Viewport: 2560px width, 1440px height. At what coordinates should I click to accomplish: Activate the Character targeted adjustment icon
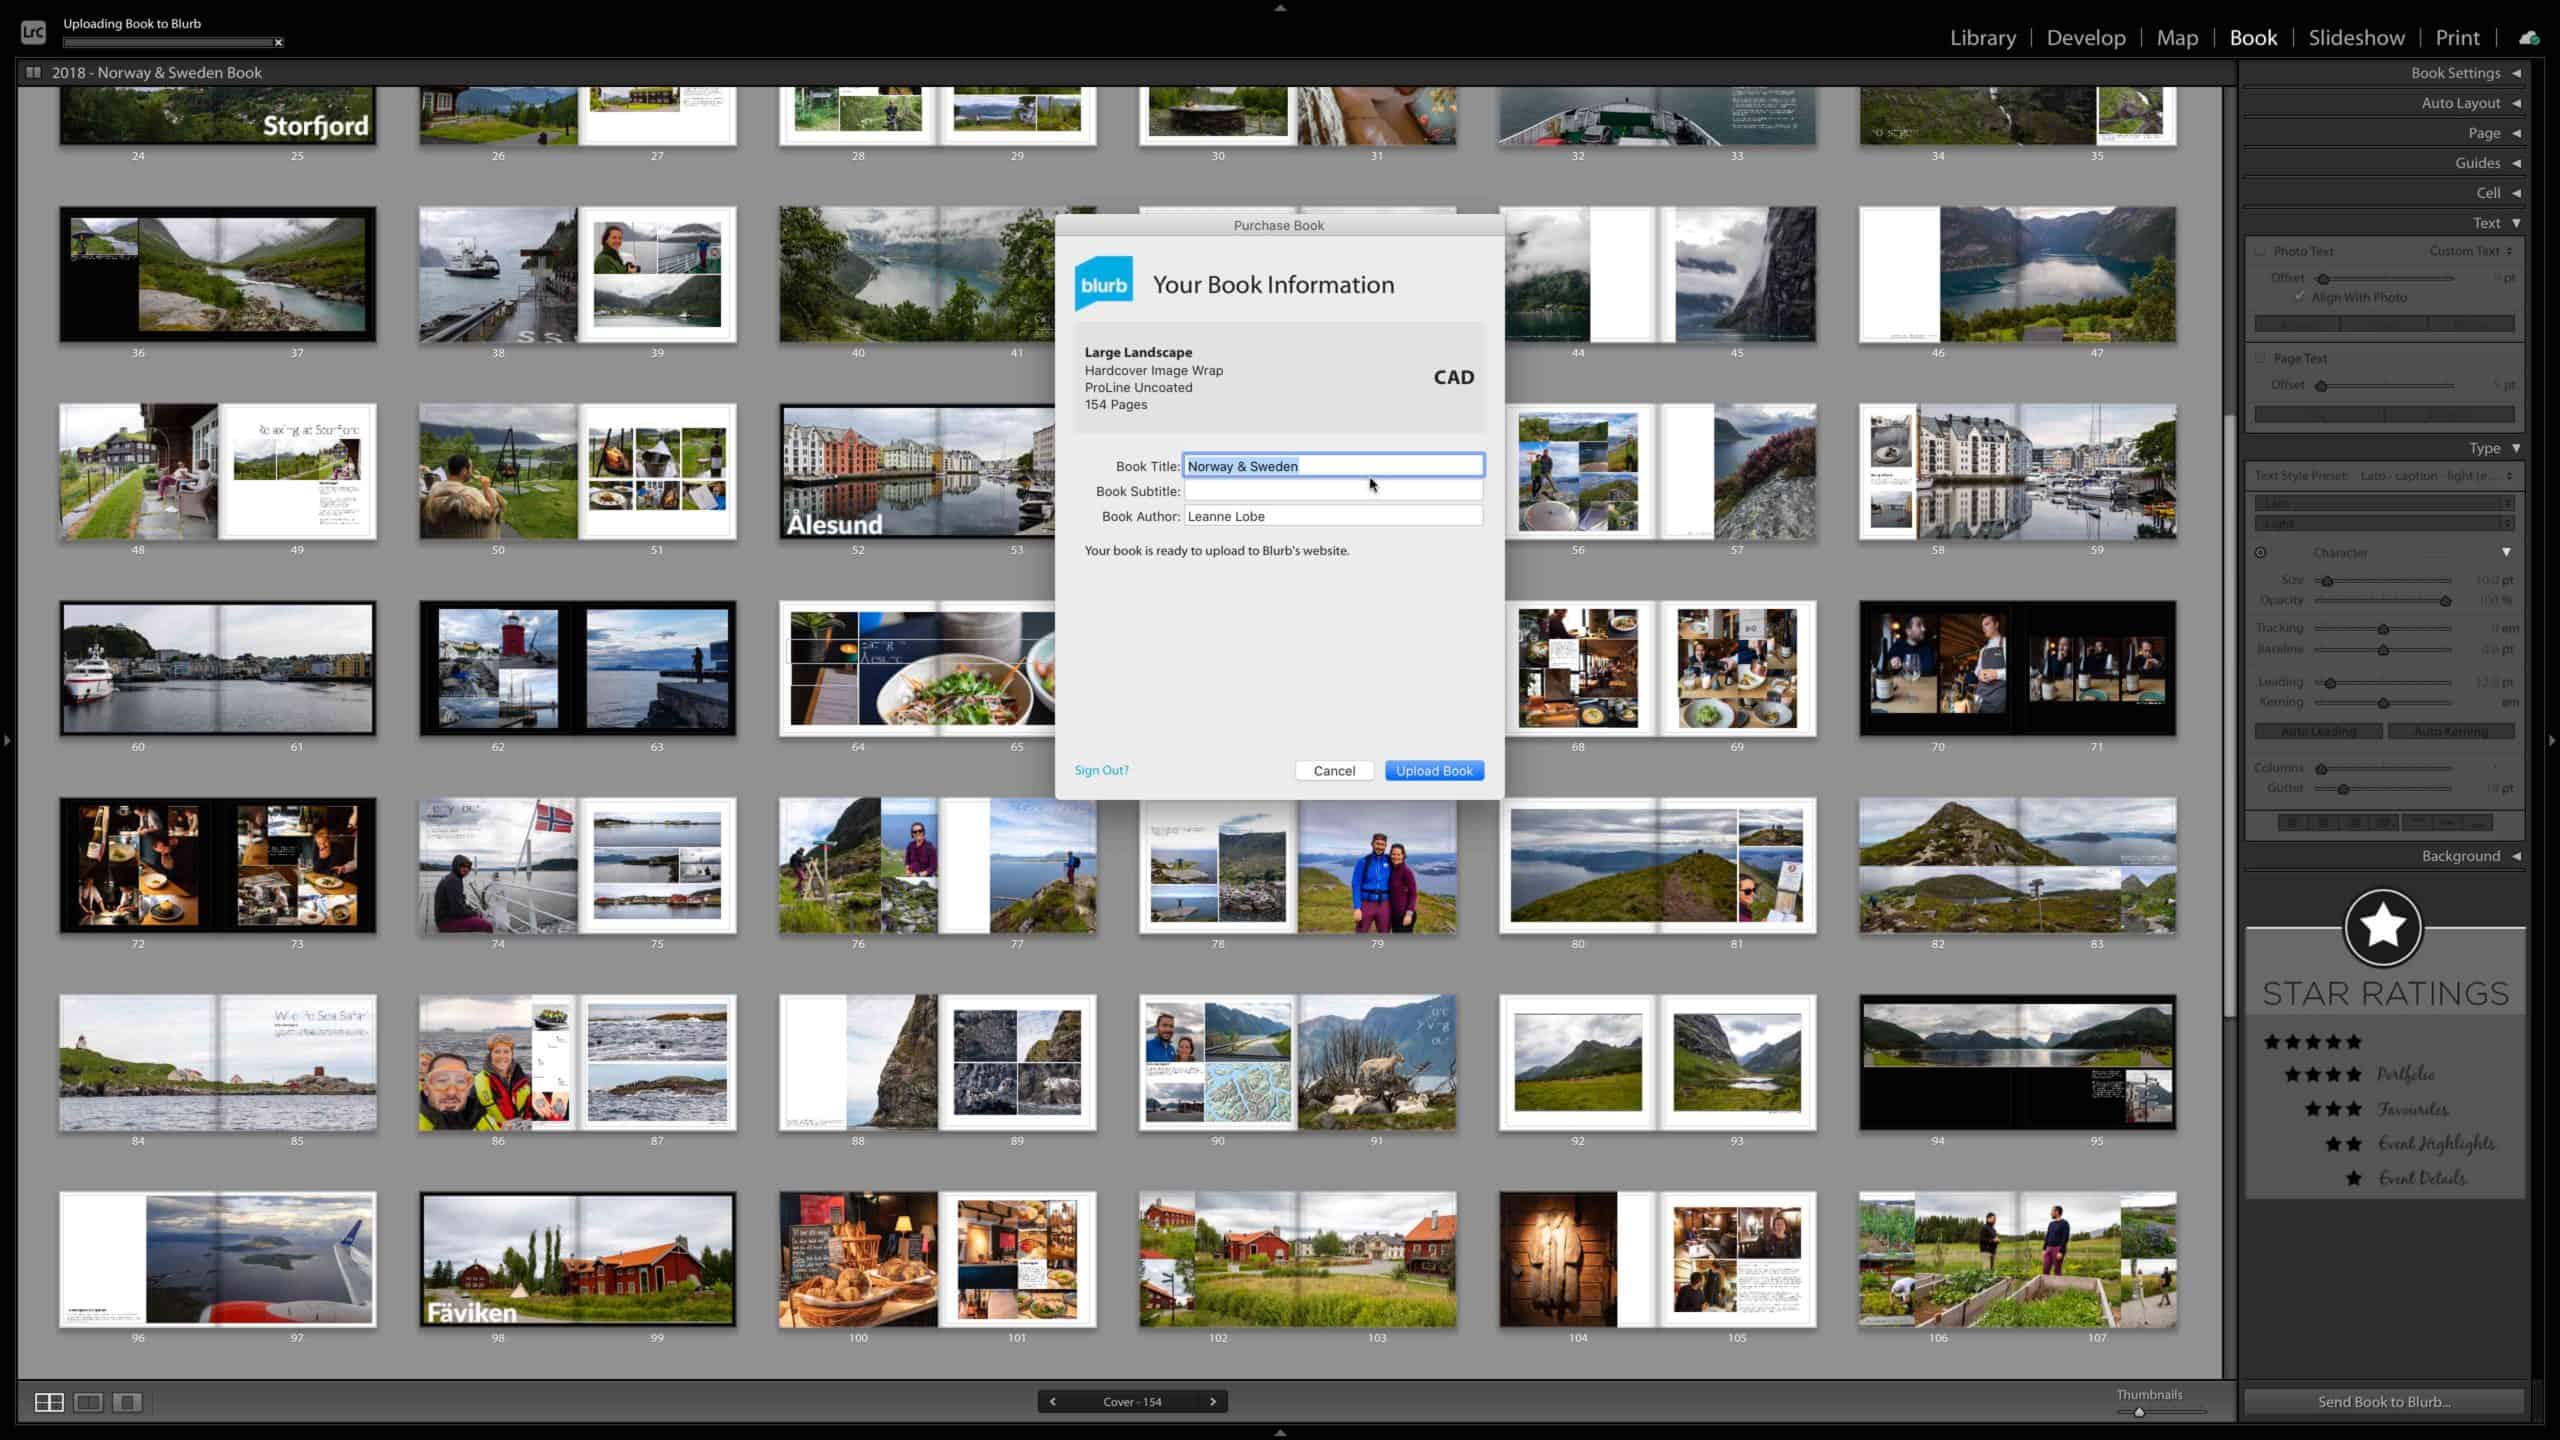click(2260, 552)
